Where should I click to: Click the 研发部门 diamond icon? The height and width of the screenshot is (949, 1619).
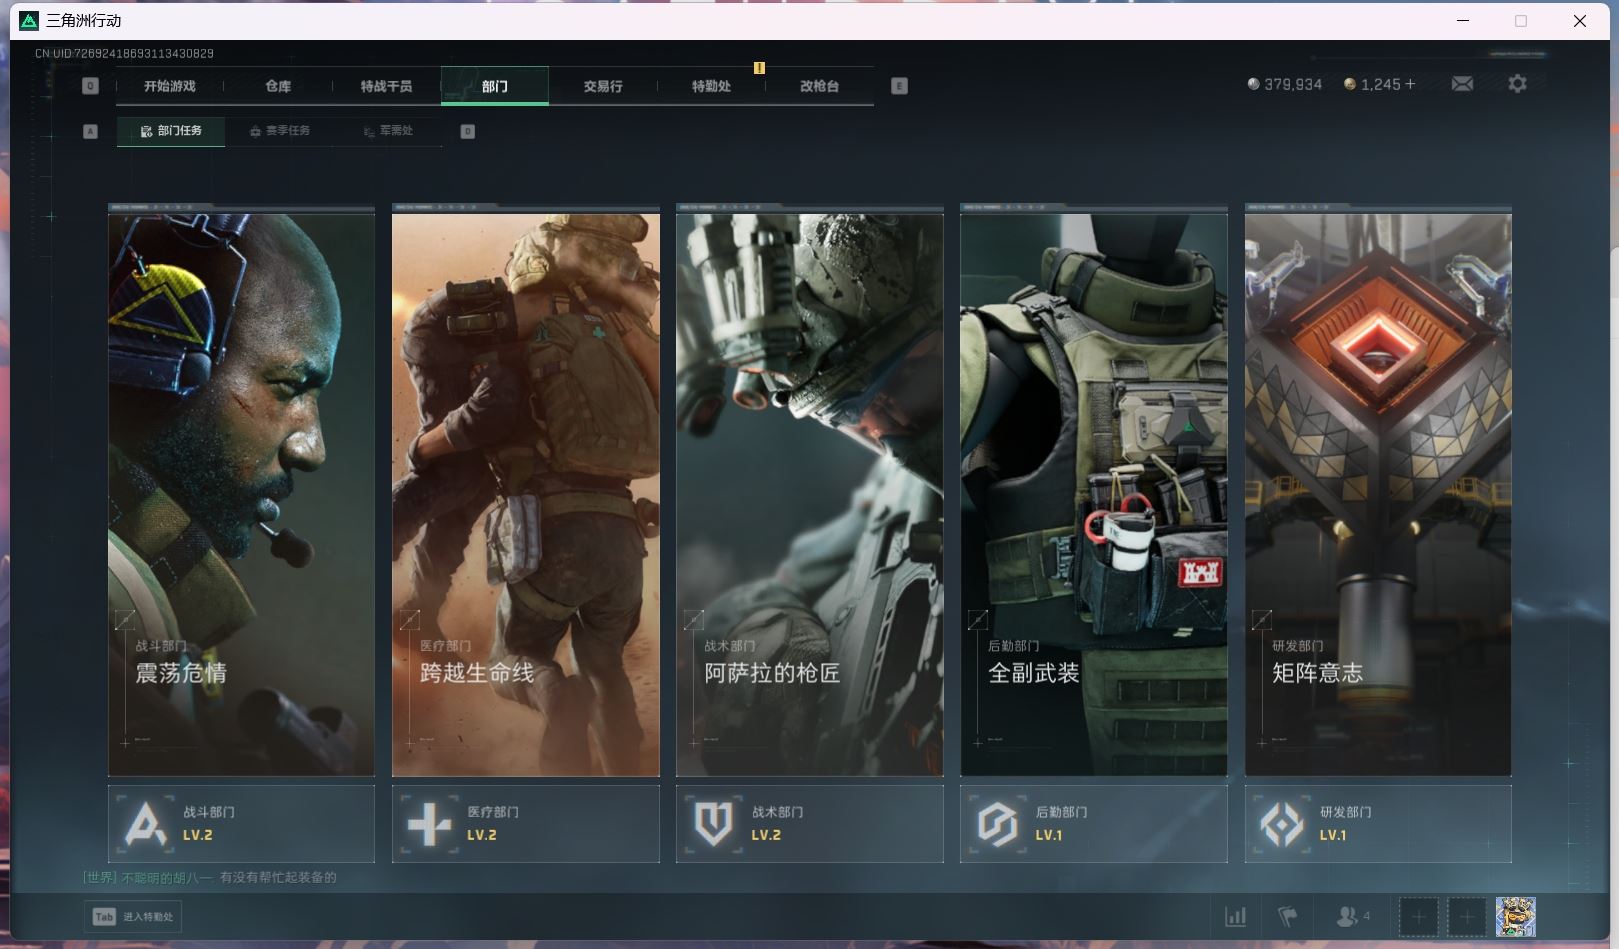1281,824
